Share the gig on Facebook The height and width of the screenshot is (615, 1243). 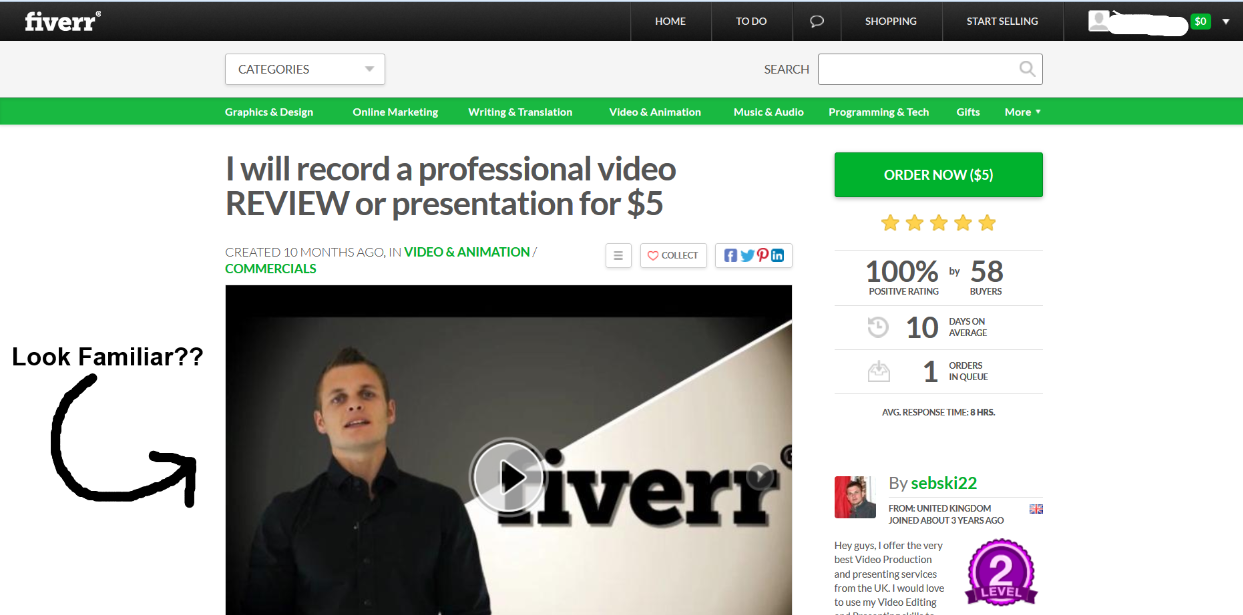731,255
